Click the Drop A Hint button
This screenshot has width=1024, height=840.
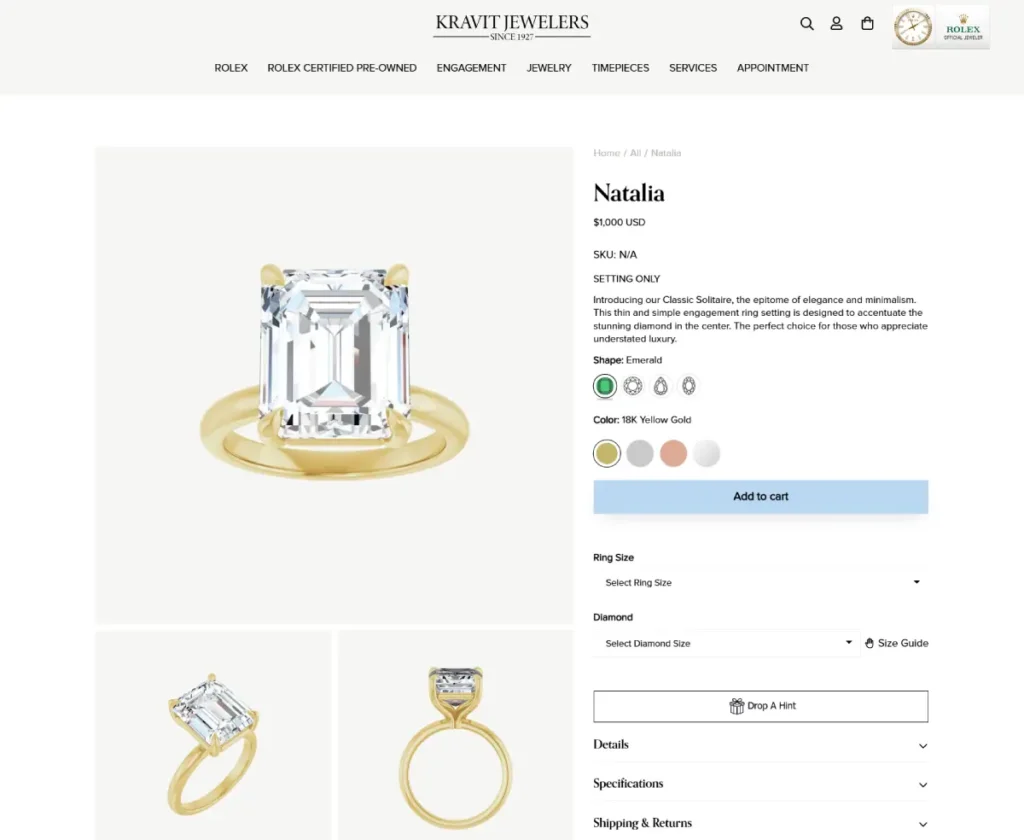(760, 706)
